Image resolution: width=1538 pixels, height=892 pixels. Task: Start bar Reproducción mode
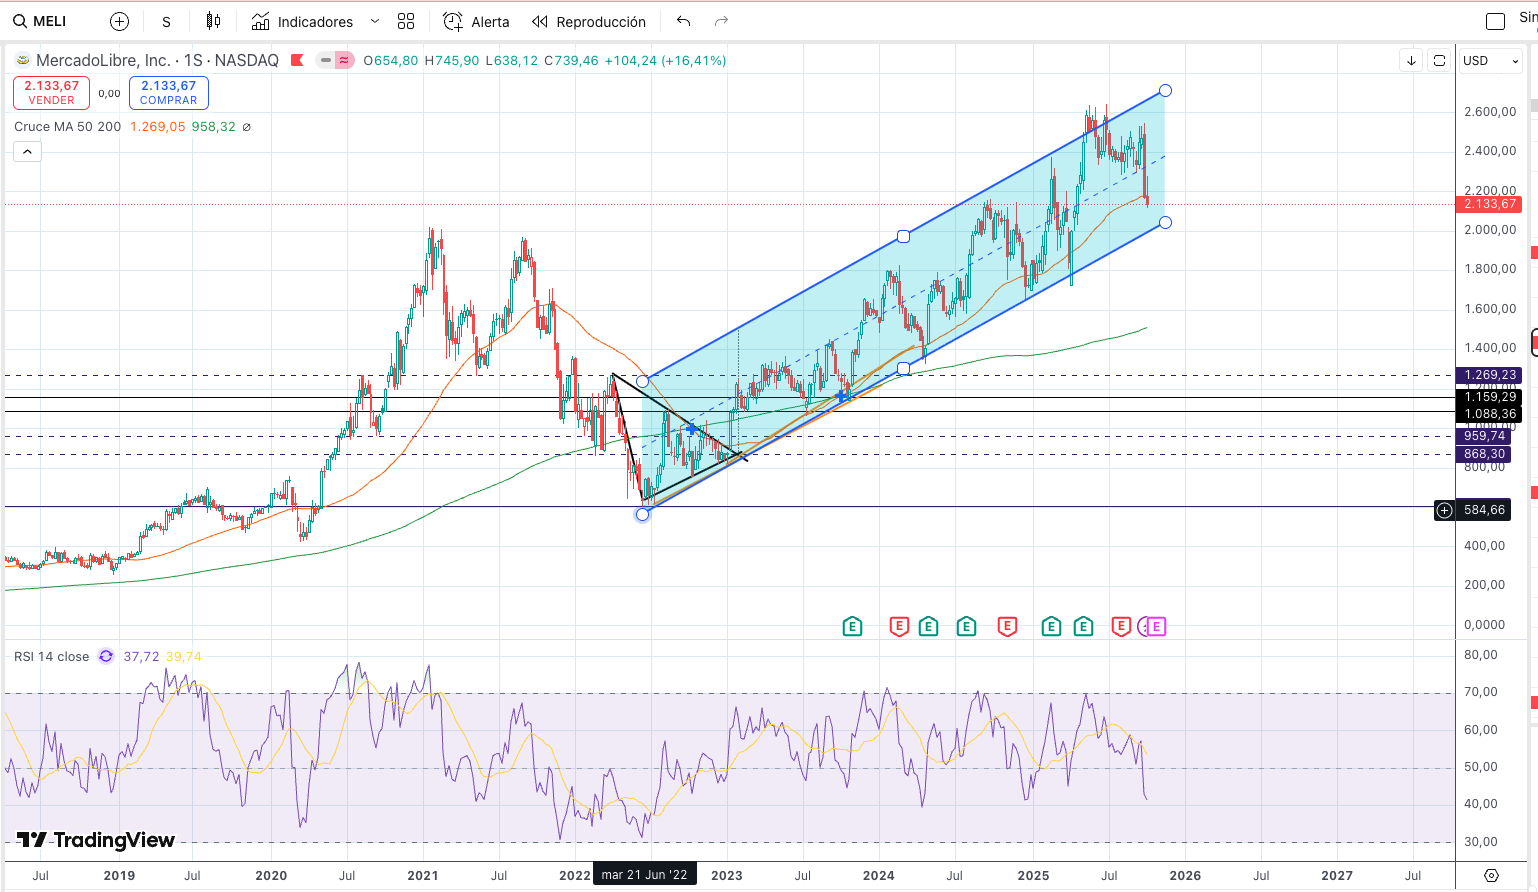point(589,21)
